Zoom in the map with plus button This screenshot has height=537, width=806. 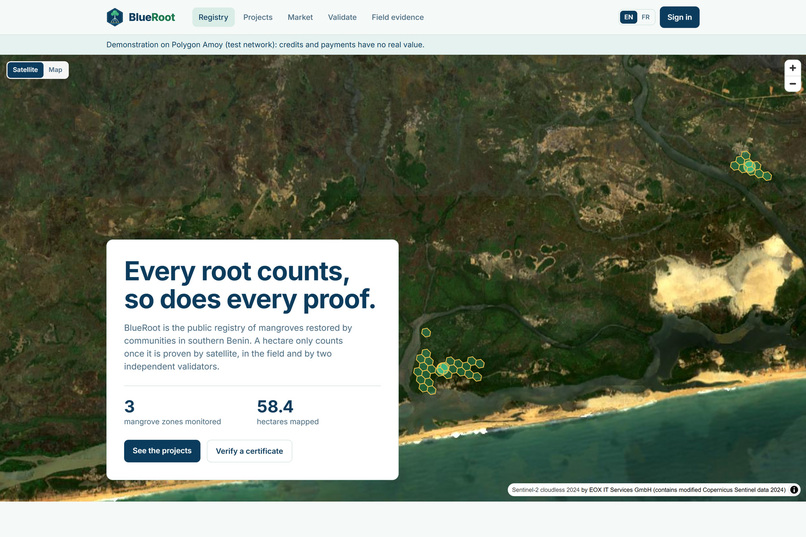point(793,68)
